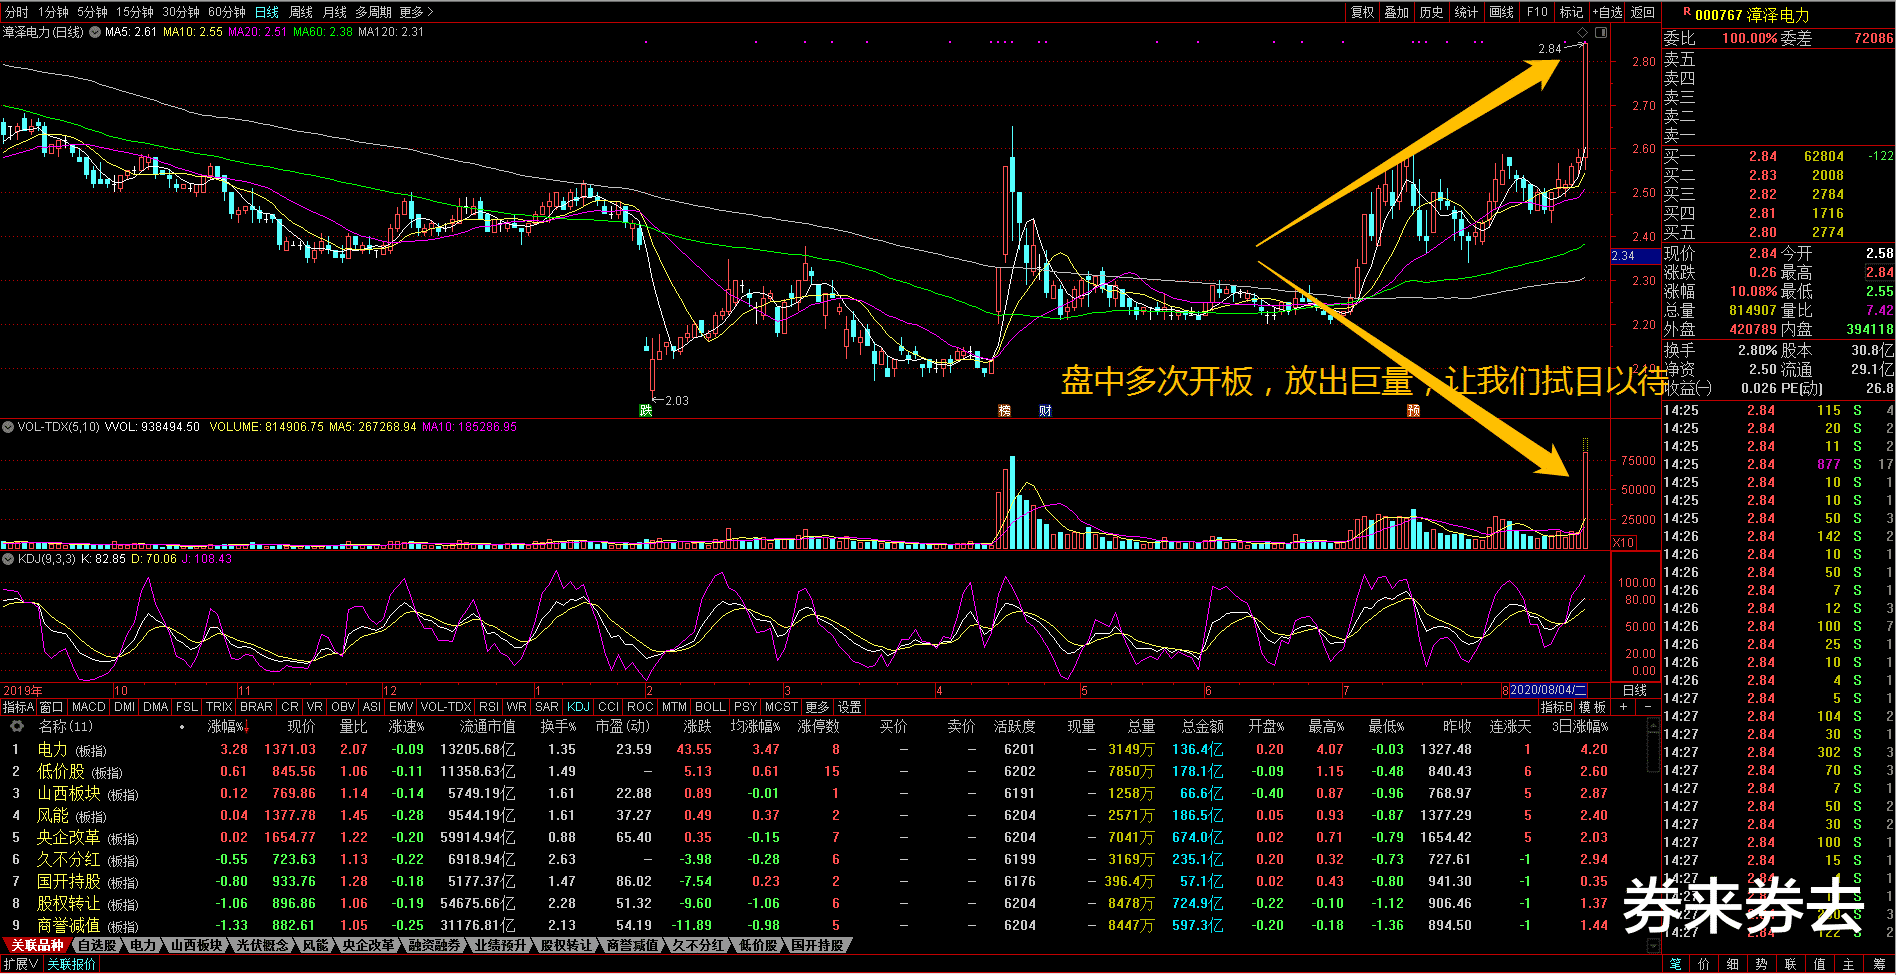Click the 换手% column header
The height and width of the screenshot is (975, 1897).
pos(558,727)
